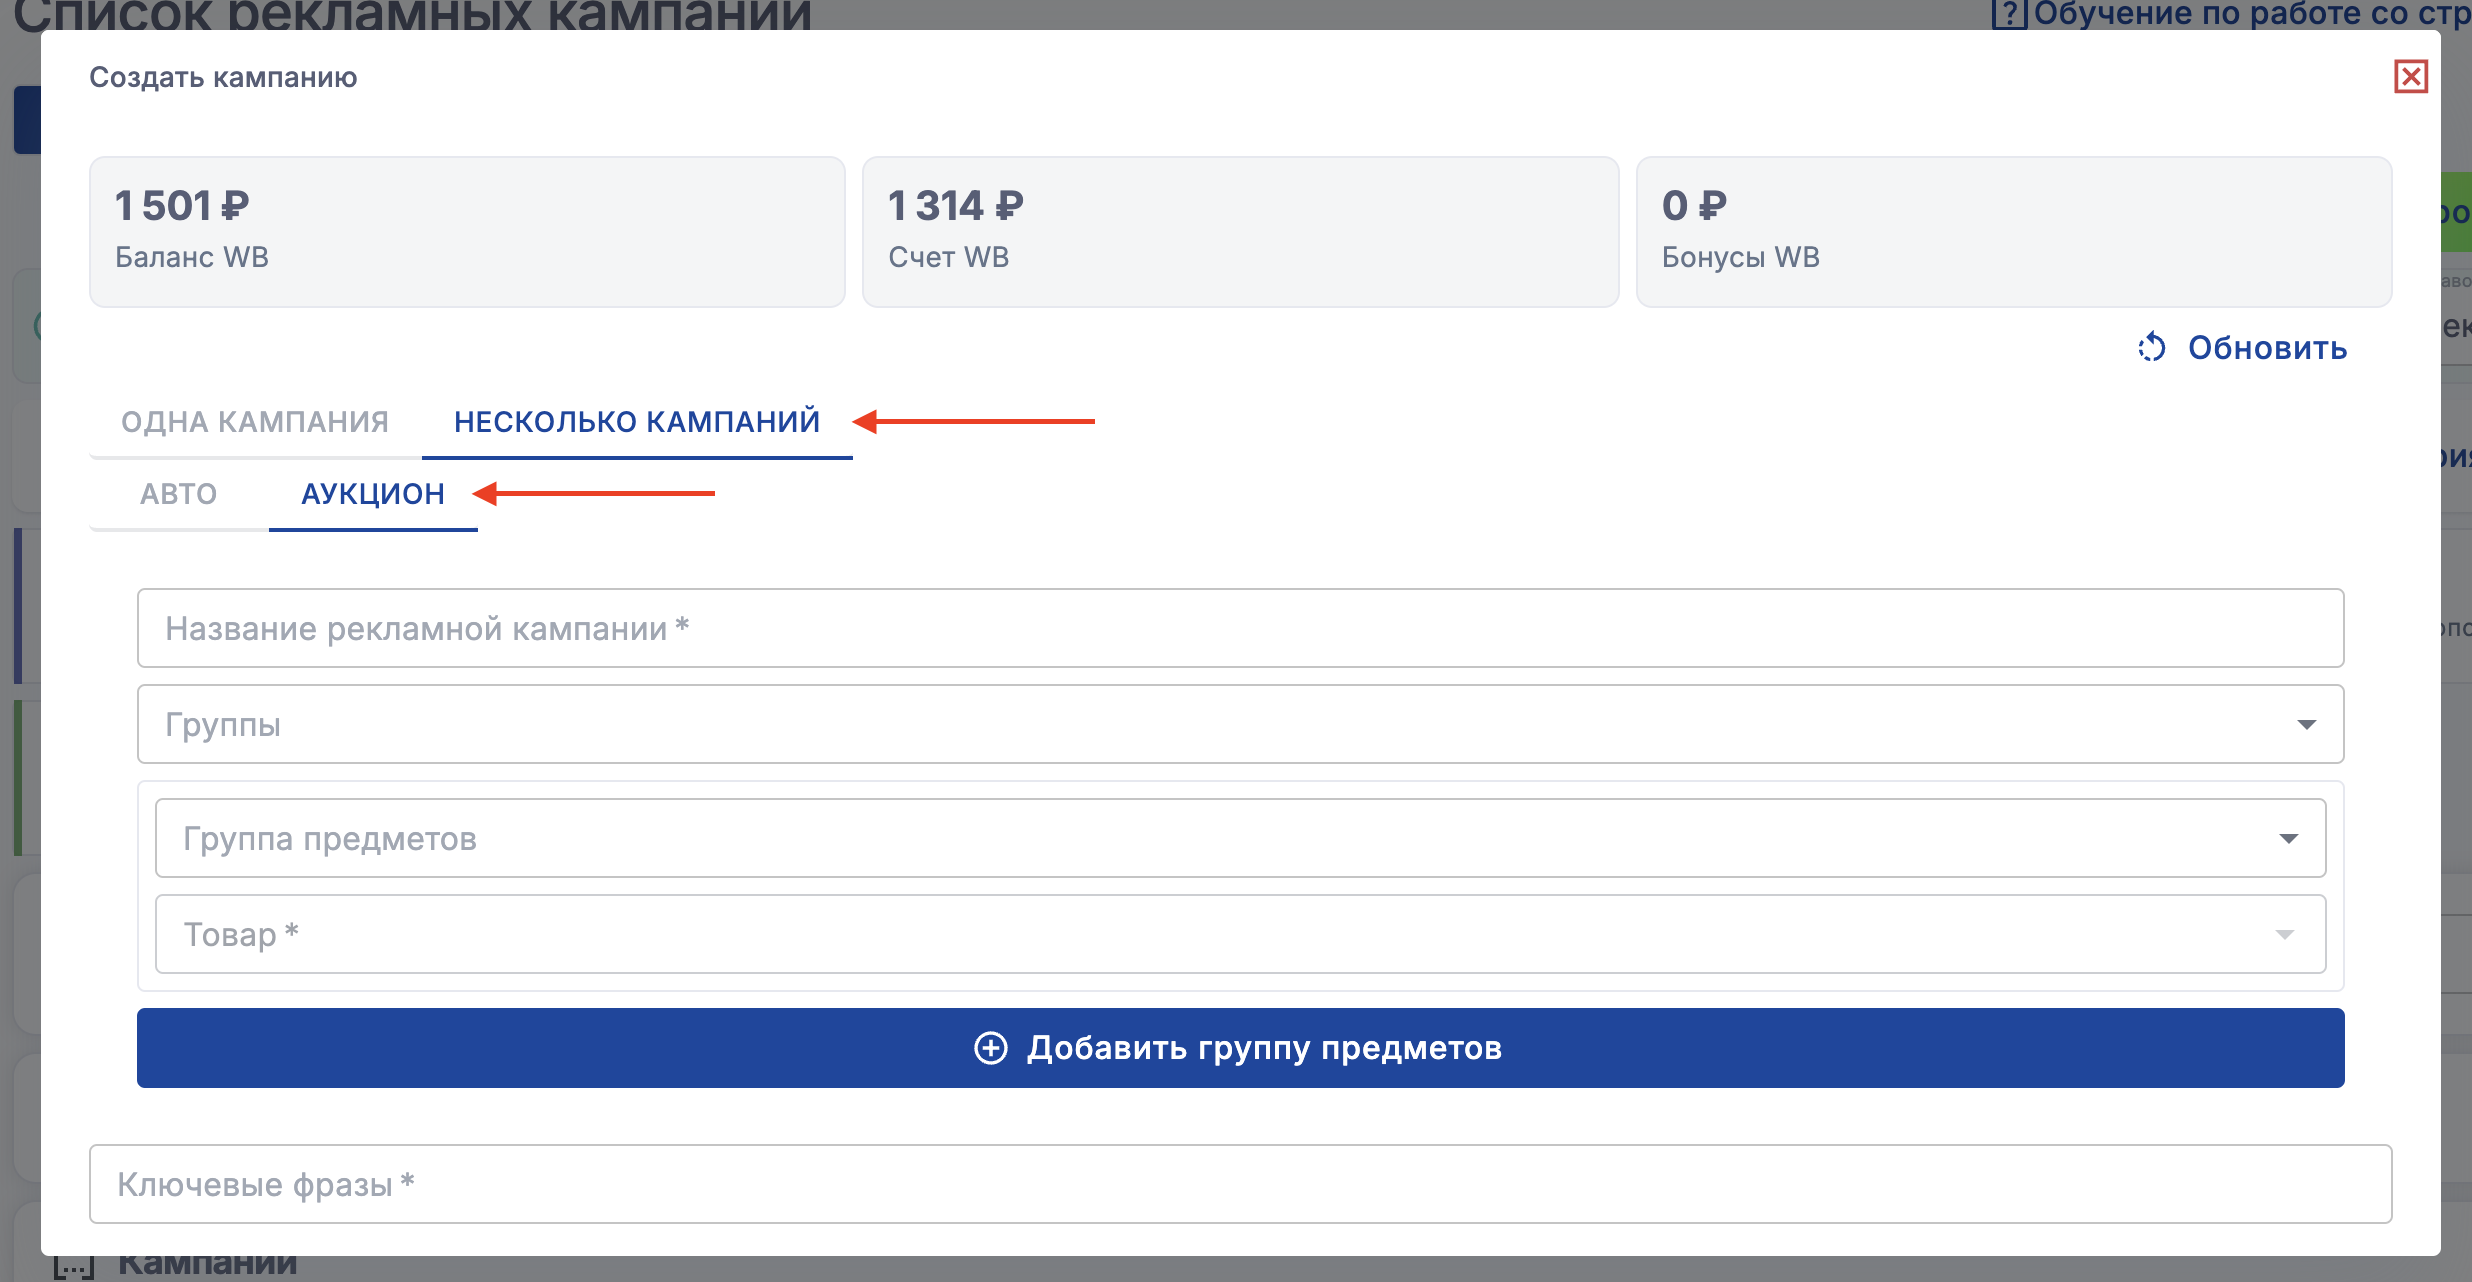
Task: Focus the Название рекламной кампании field
Action: [1240, 628]
